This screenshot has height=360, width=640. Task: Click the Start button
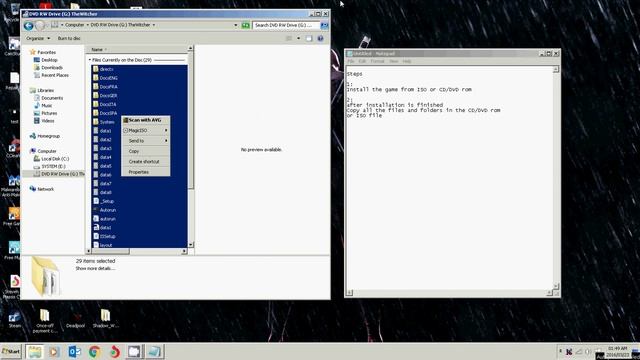tap(11, 351)
